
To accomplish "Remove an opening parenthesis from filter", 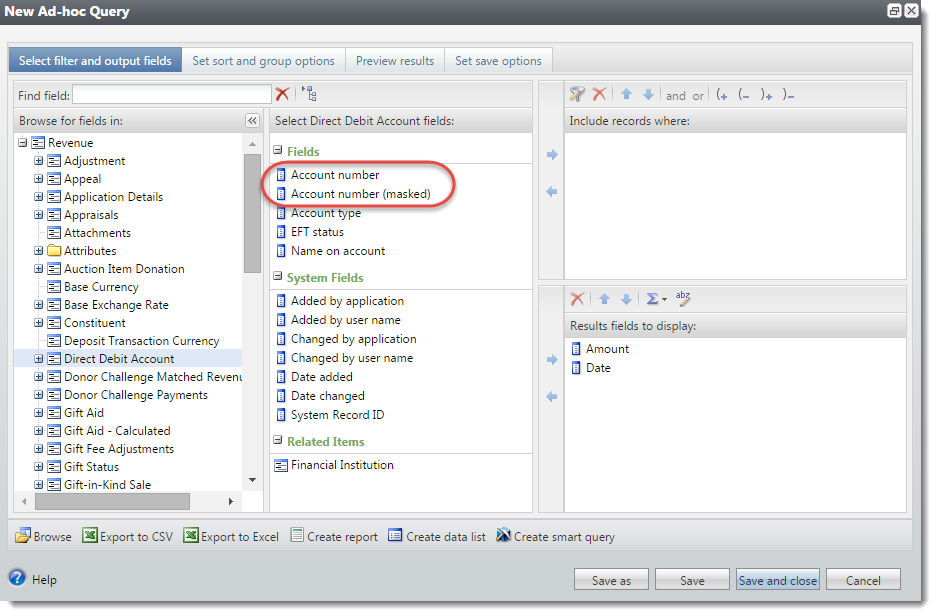I will point(744,95).
